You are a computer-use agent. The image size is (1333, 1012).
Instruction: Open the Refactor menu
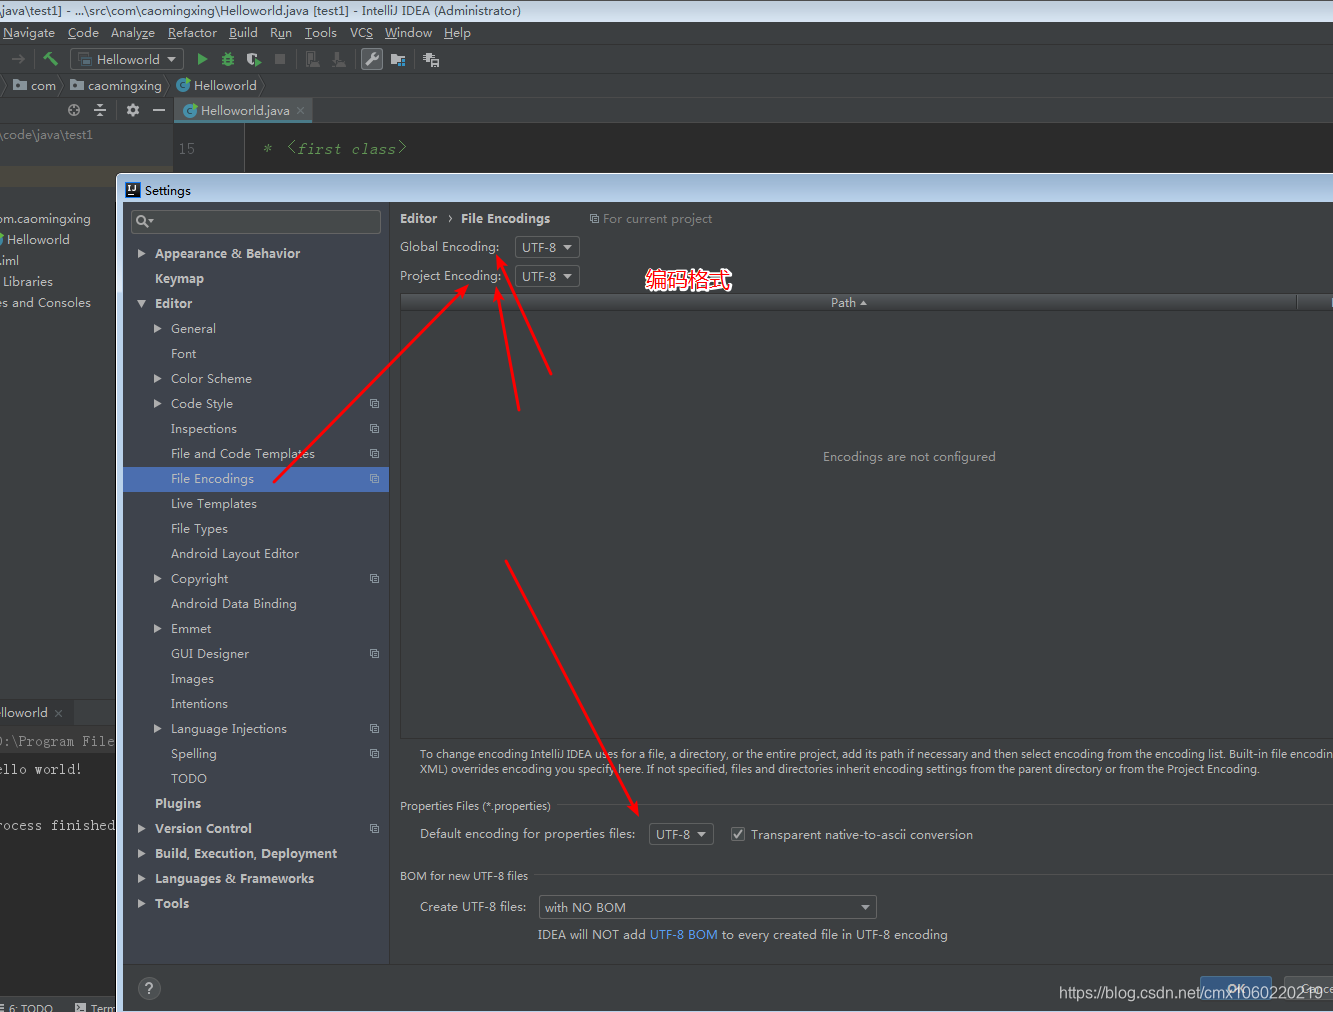[192, 33]
